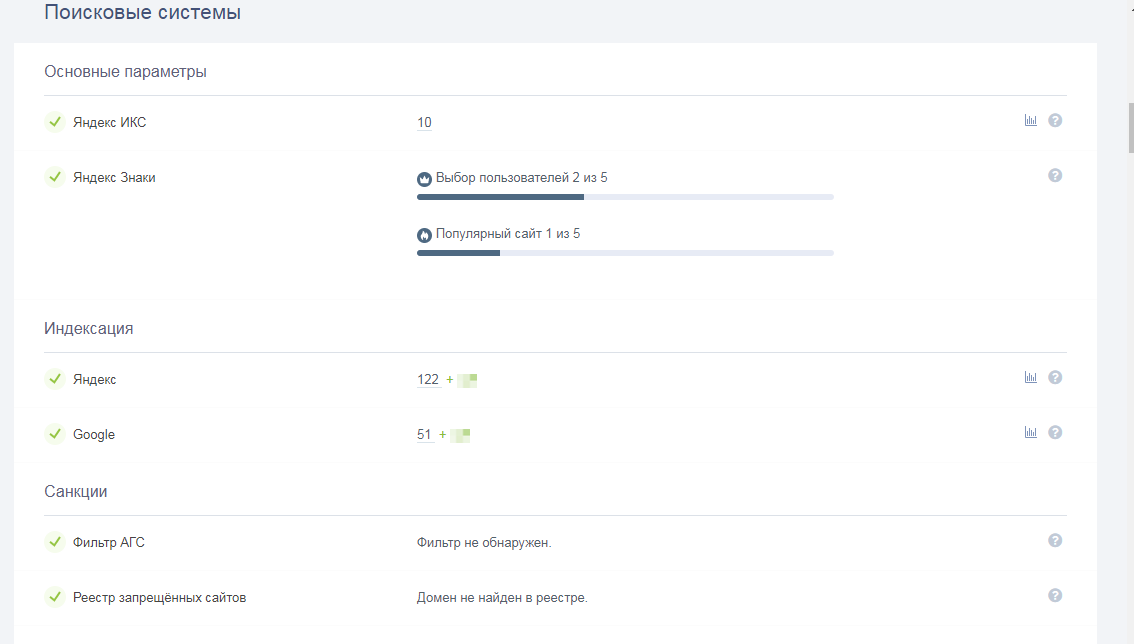Click the page's vertical scrollbar thumb
Viewport: 1134px width, 644px height.
(1131, 127)
